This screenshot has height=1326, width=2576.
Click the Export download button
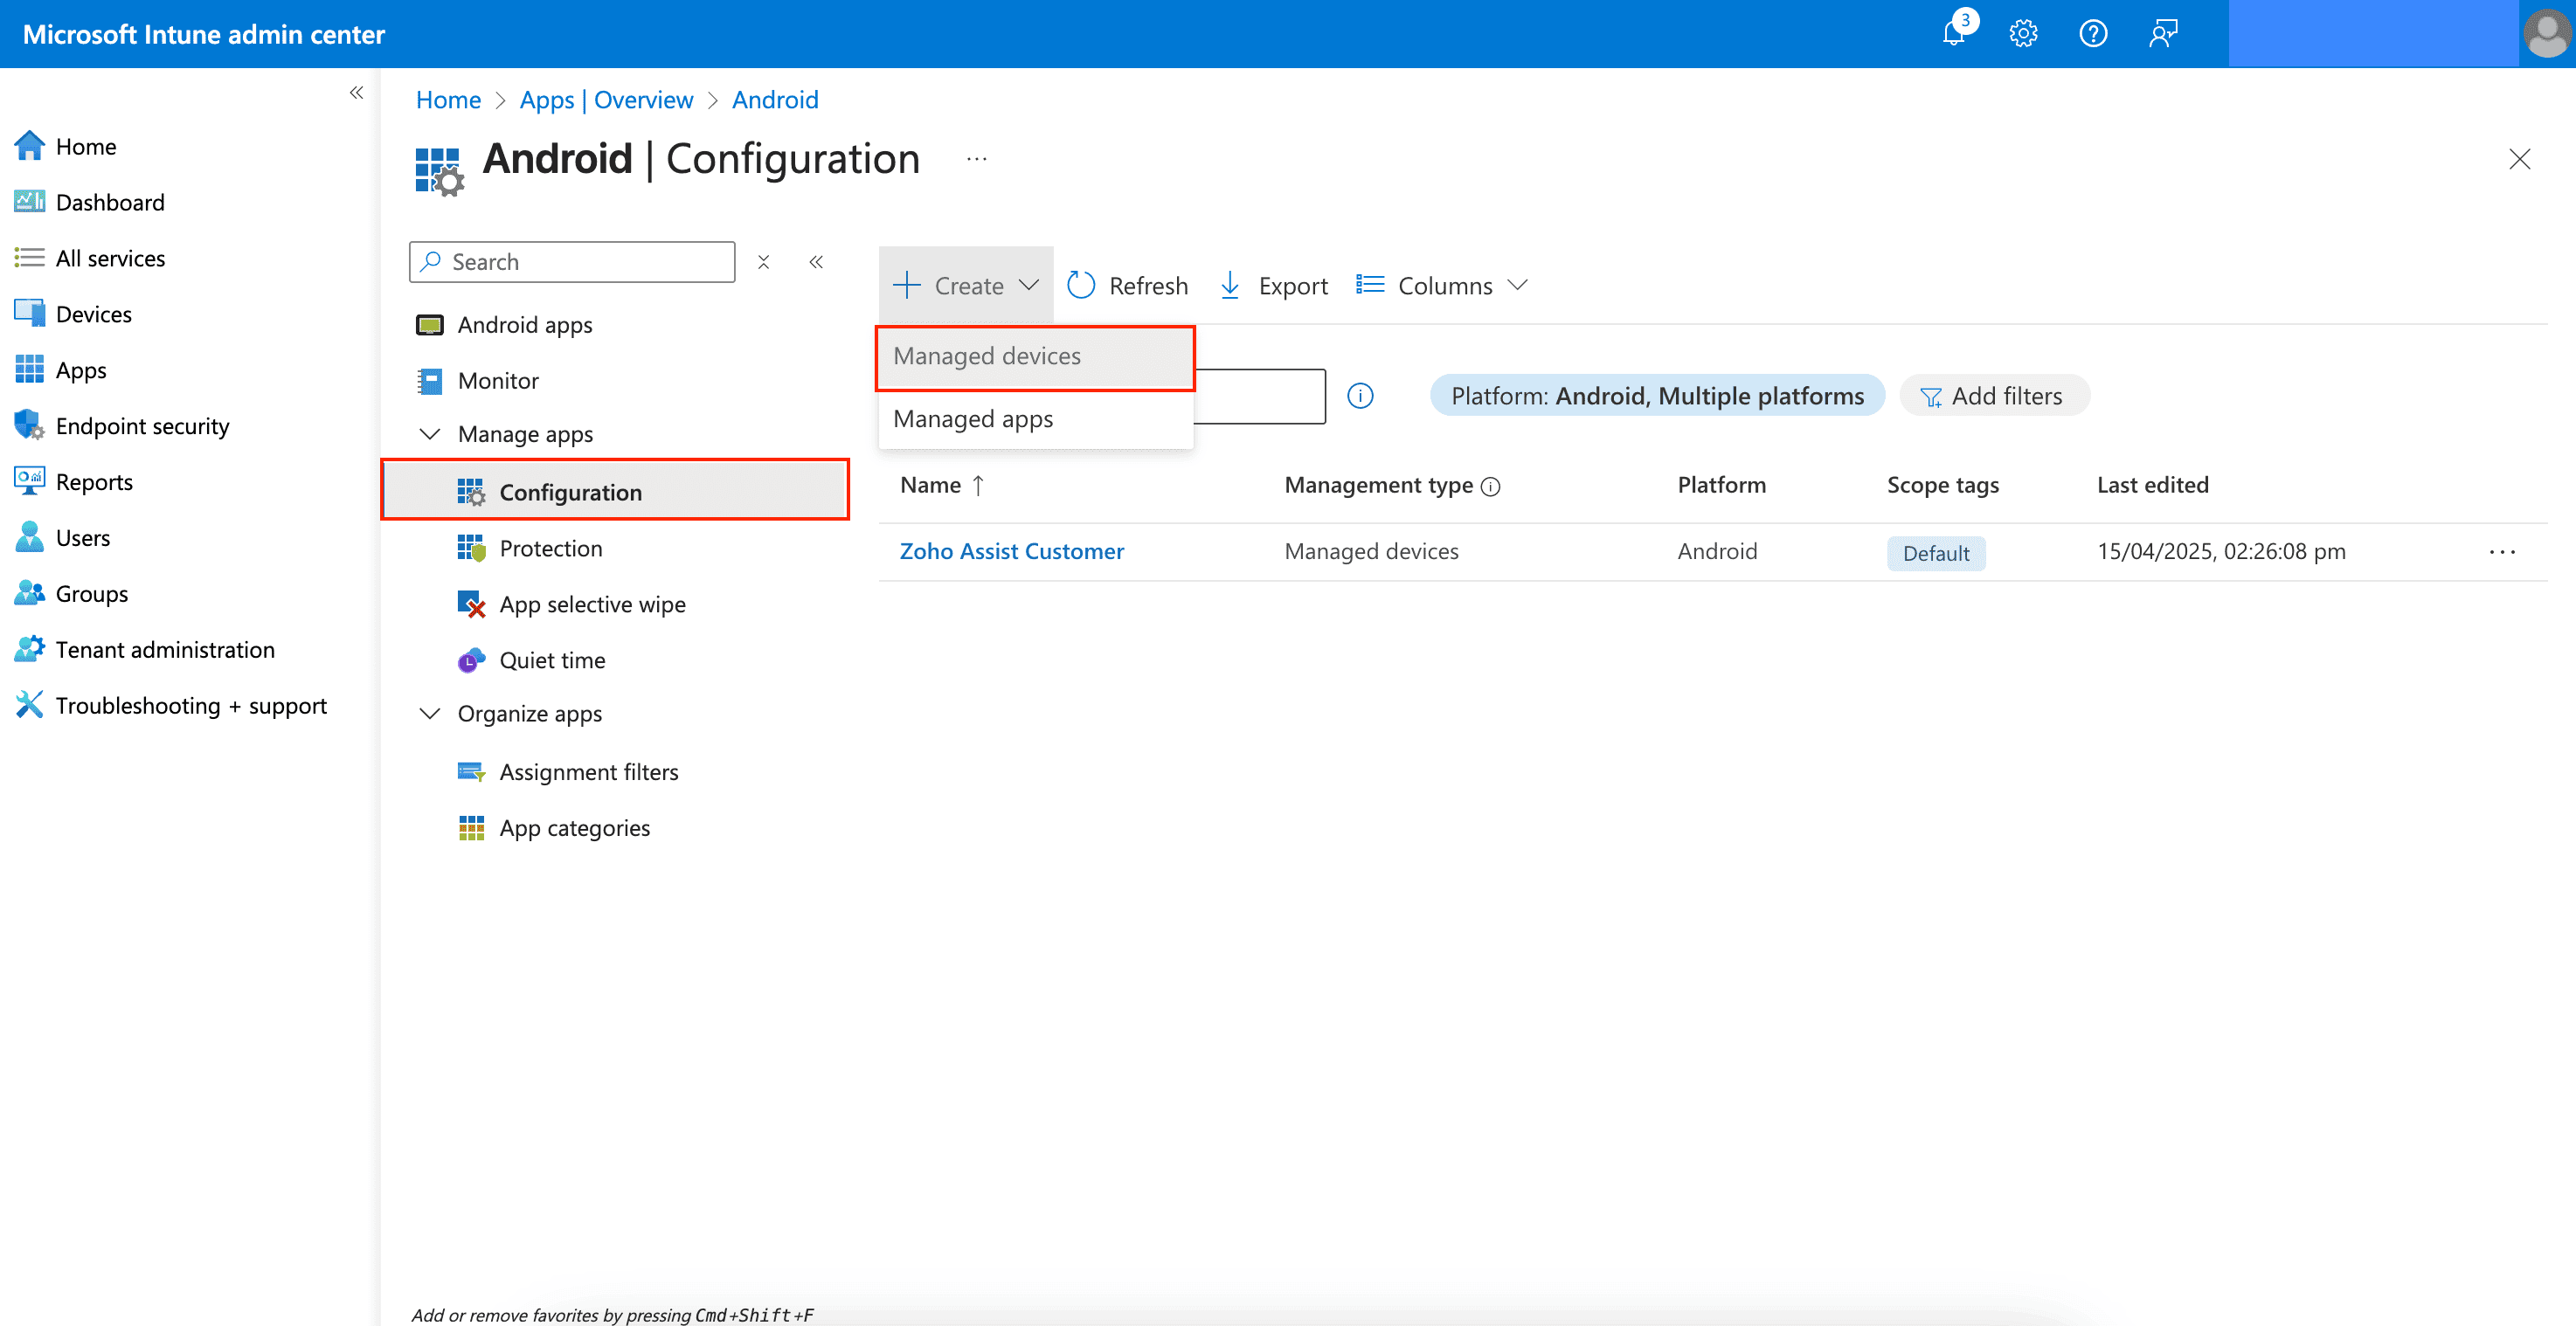[1274, 286]
